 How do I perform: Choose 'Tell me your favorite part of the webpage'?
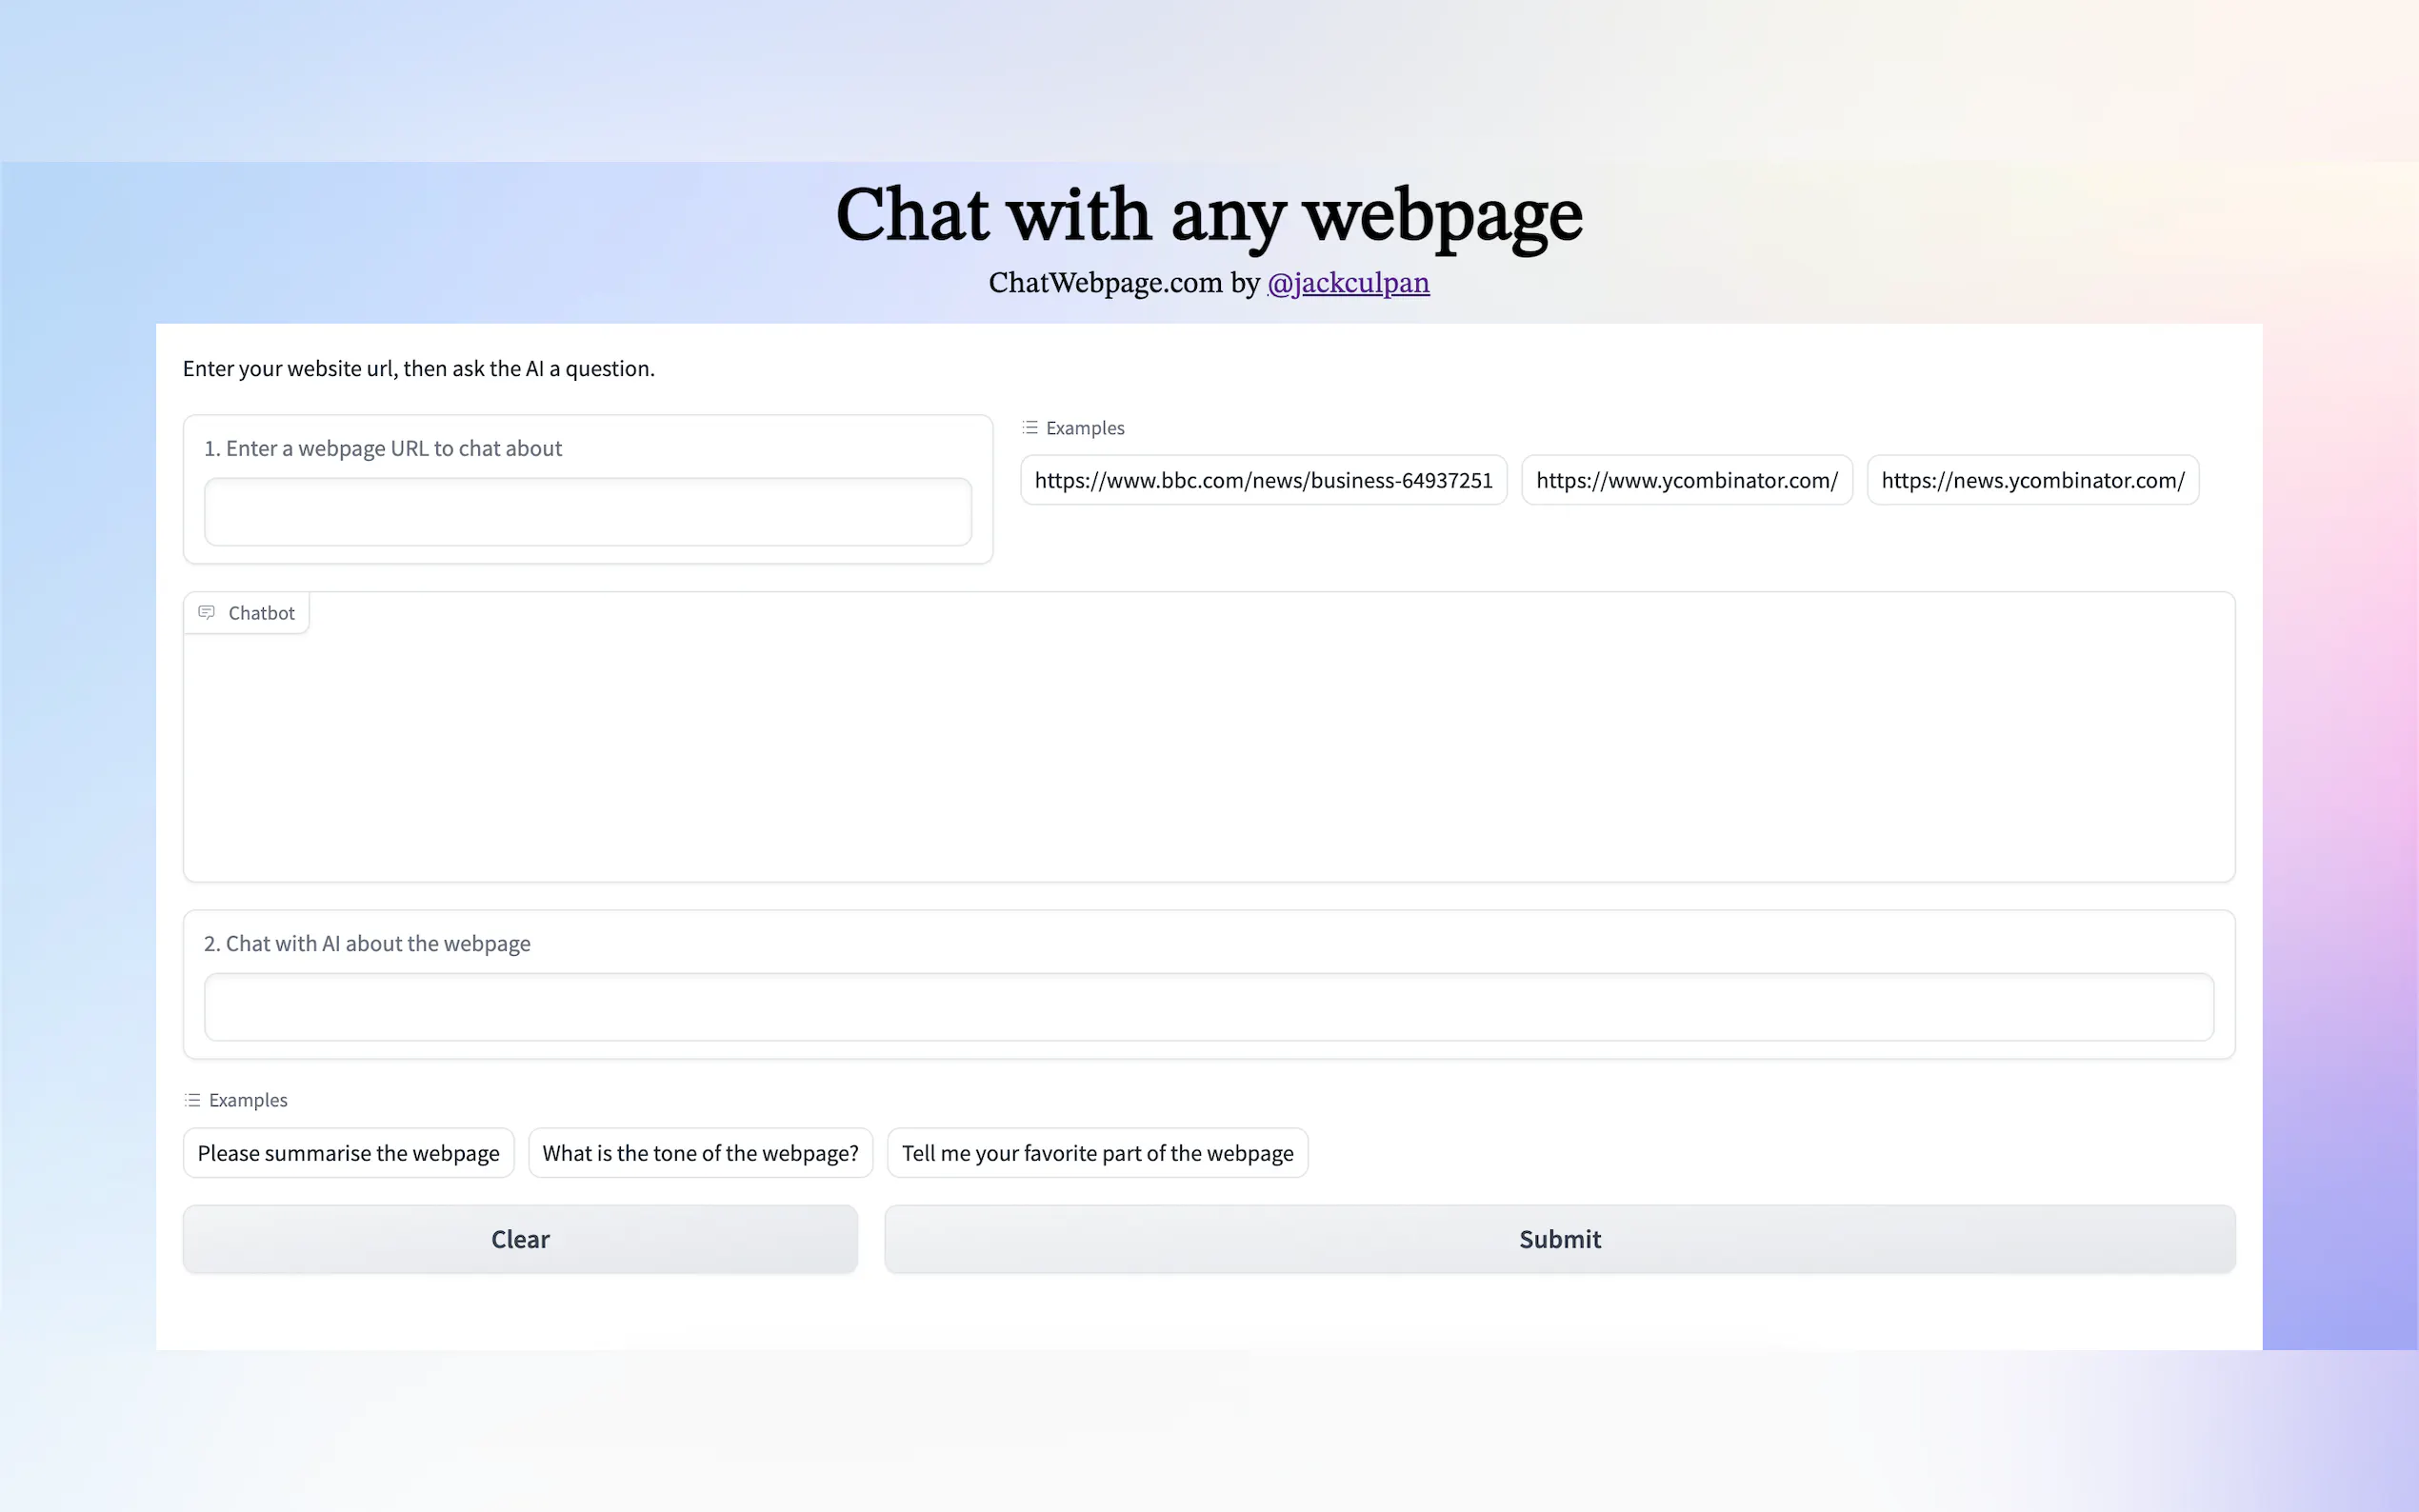(1097, 1152)
